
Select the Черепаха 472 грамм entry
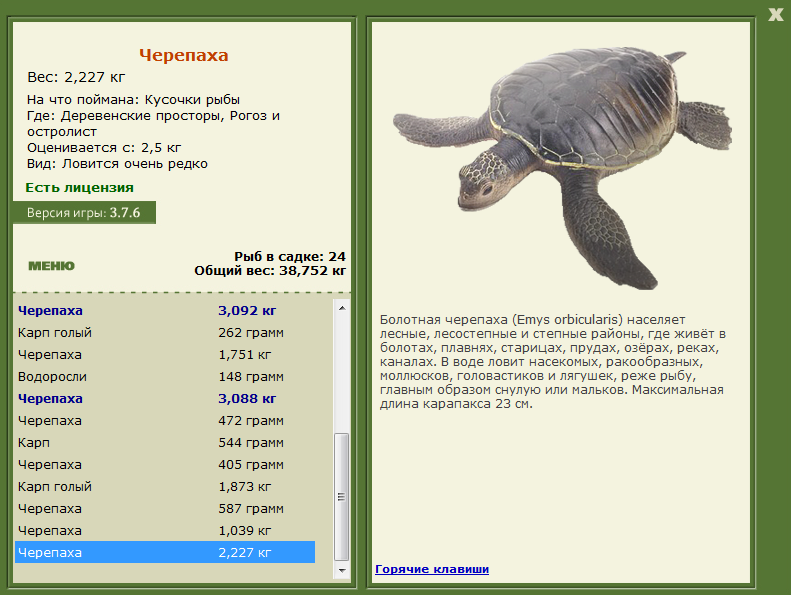click(165, 420)
